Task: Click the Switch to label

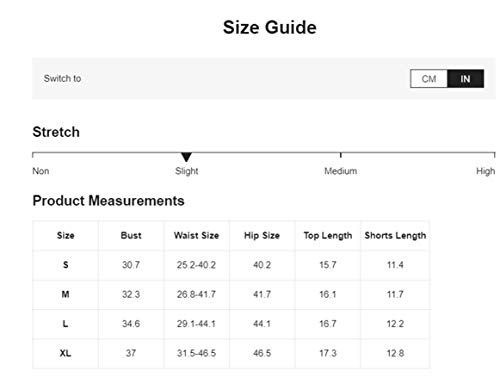Action: (x=62, y=79)
